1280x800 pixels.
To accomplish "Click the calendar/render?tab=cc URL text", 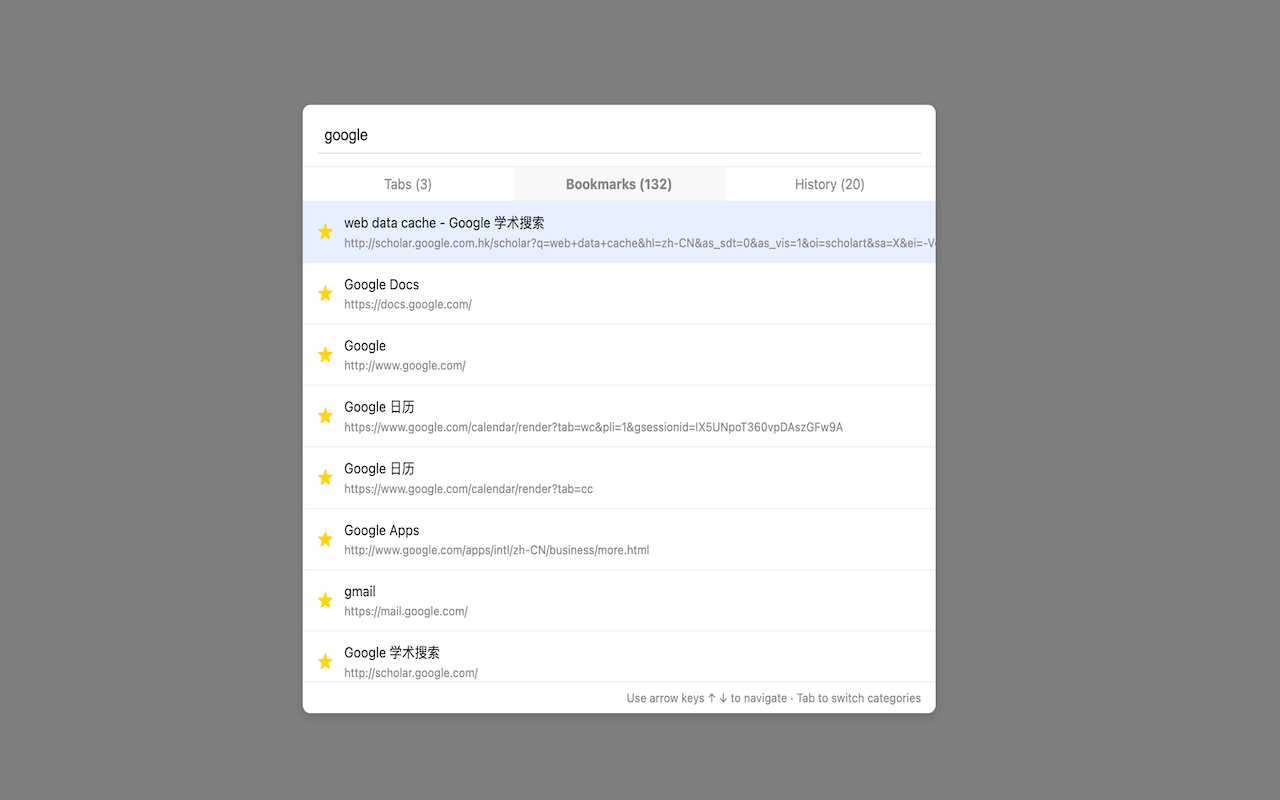I will [x=469, y=489].
